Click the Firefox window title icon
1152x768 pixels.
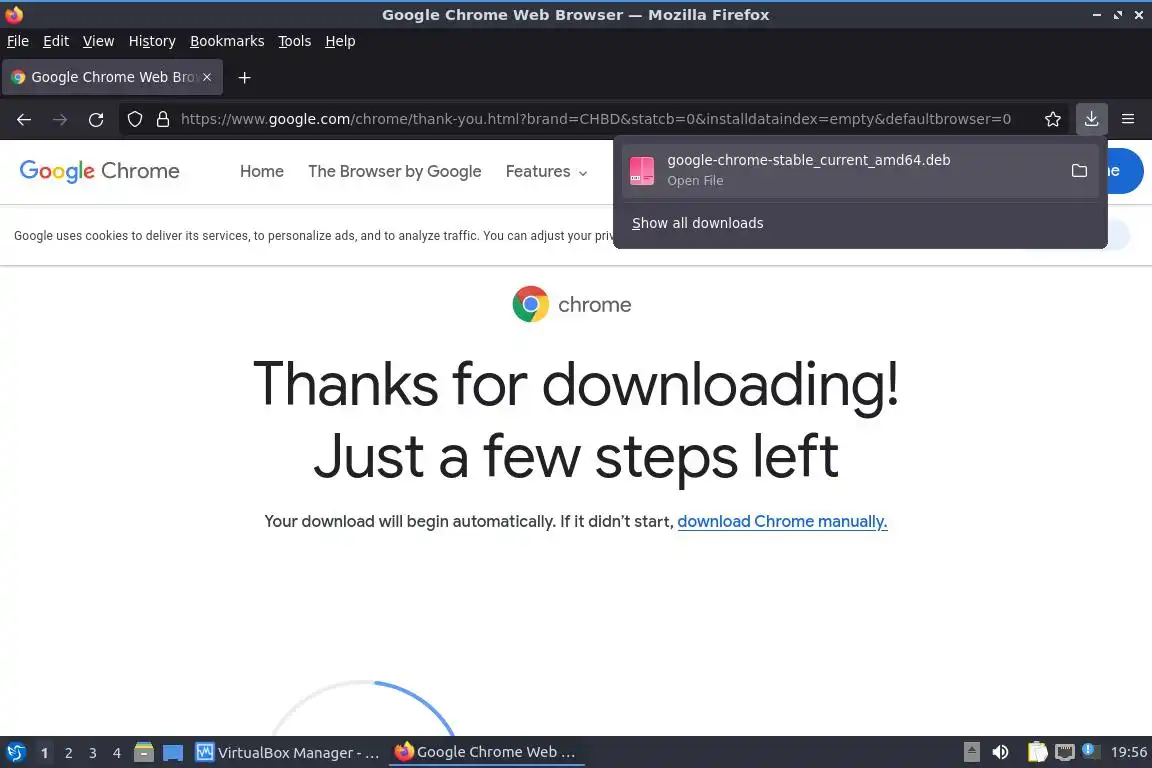(x=14, y=14)
